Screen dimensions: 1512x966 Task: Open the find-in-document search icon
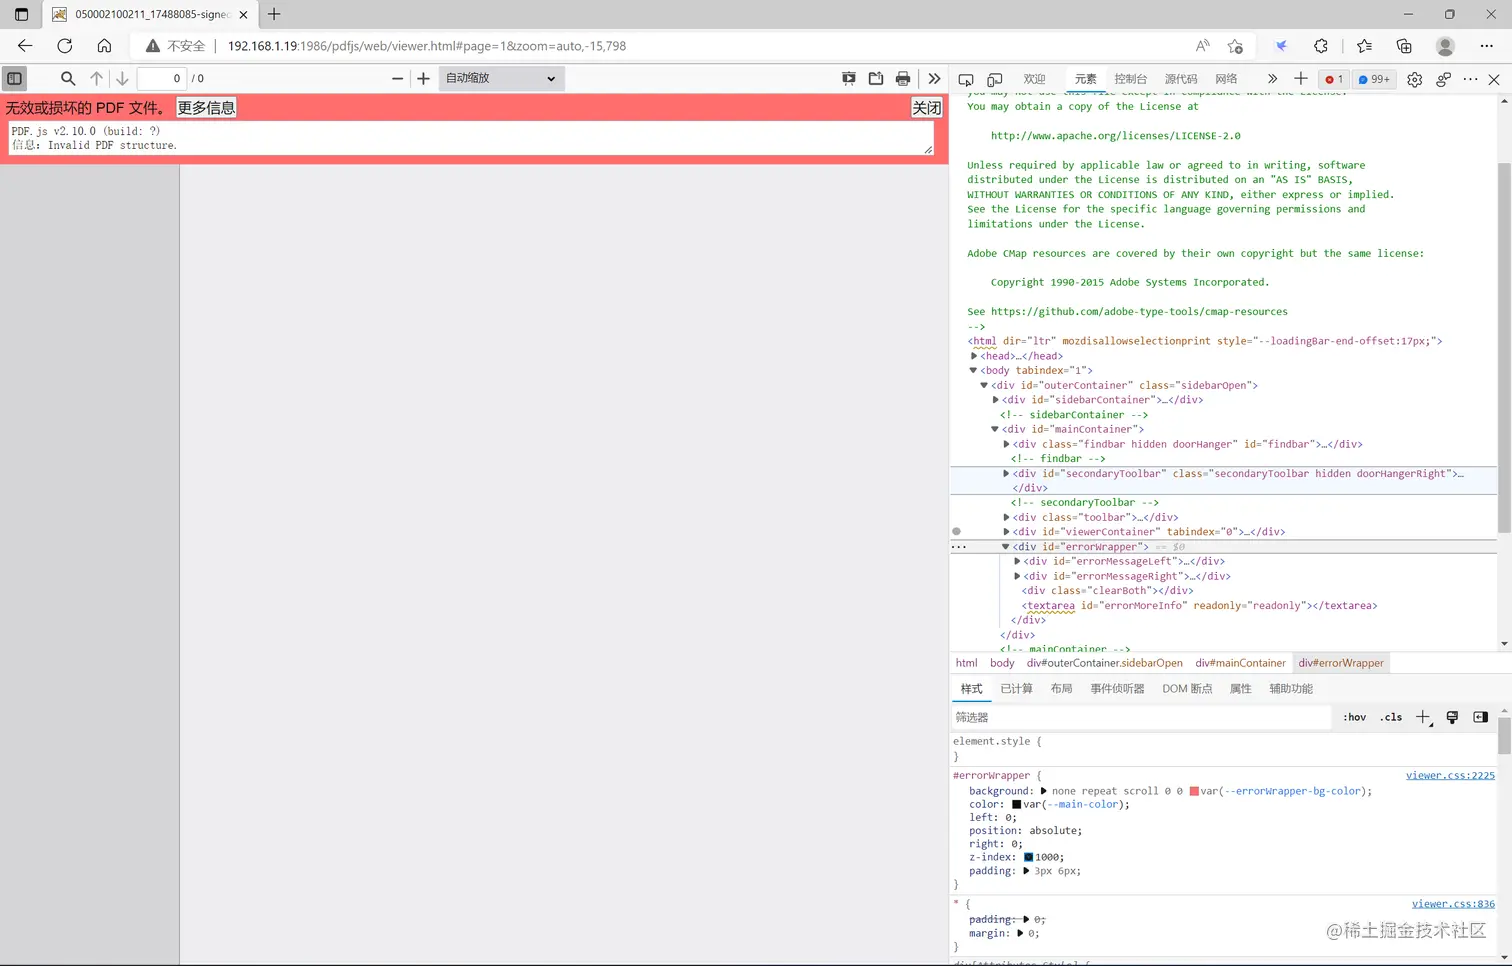click(68, 78)
